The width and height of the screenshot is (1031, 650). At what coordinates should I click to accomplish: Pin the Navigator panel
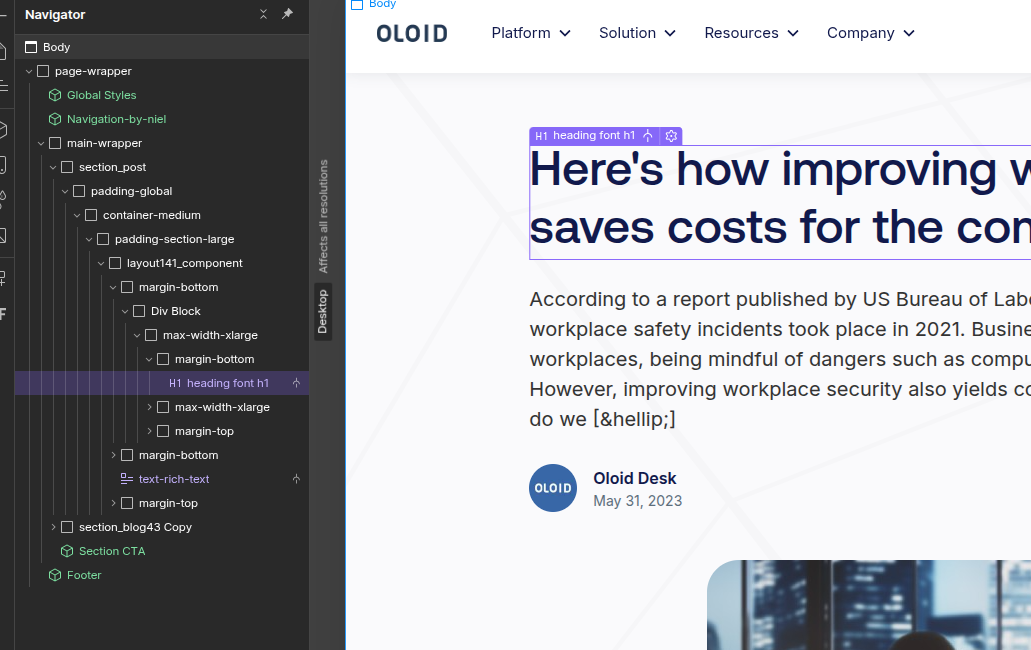pos(287,14)
